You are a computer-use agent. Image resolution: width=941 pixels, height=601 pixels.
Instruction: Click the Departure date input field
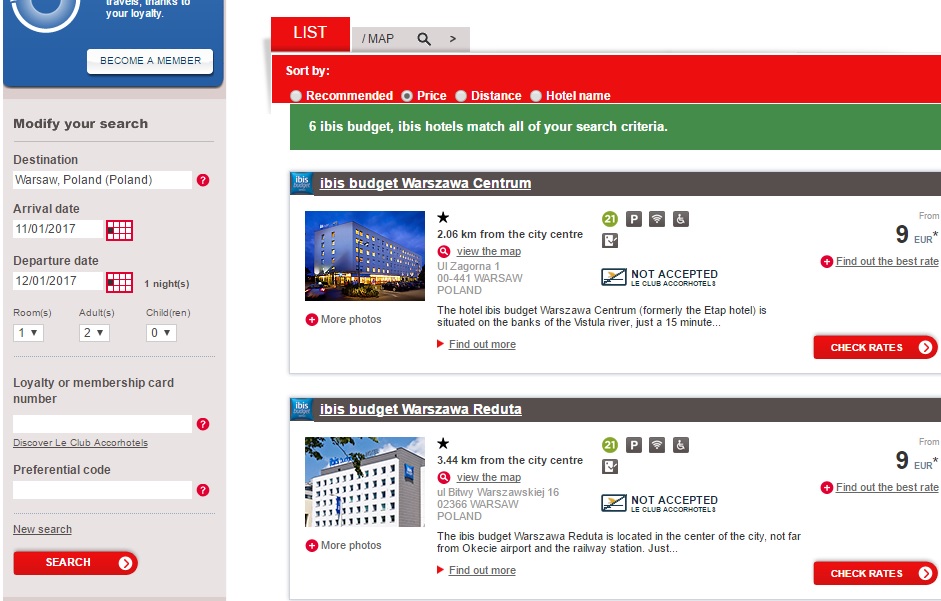pos(58,281)
